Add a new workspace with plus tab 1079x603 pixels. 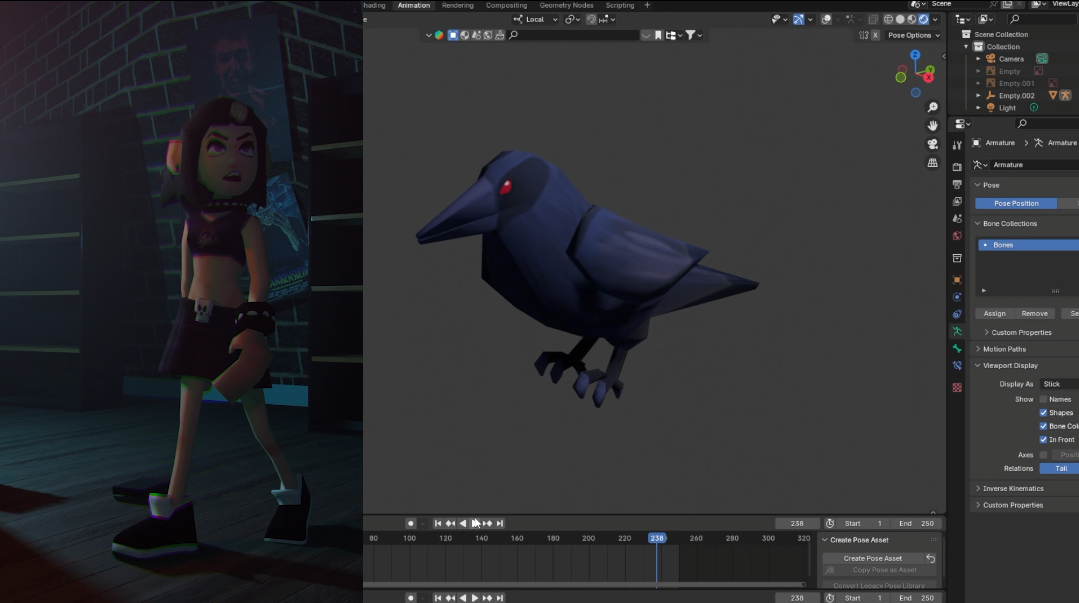click(x=647, y=6)
